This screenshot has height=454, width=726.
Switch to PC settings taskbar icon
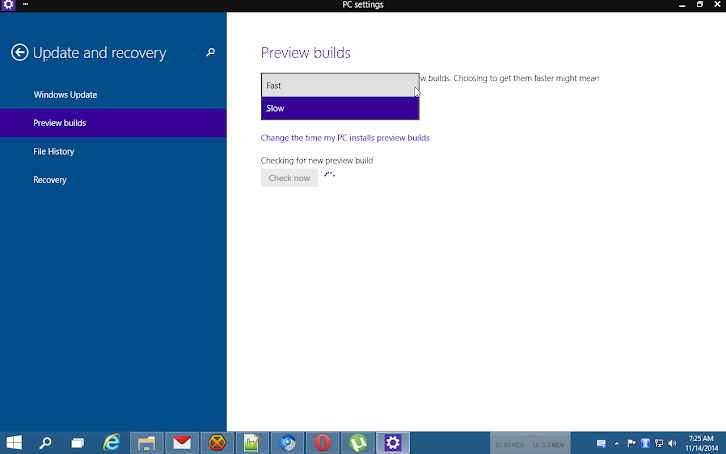pos(393,443)
